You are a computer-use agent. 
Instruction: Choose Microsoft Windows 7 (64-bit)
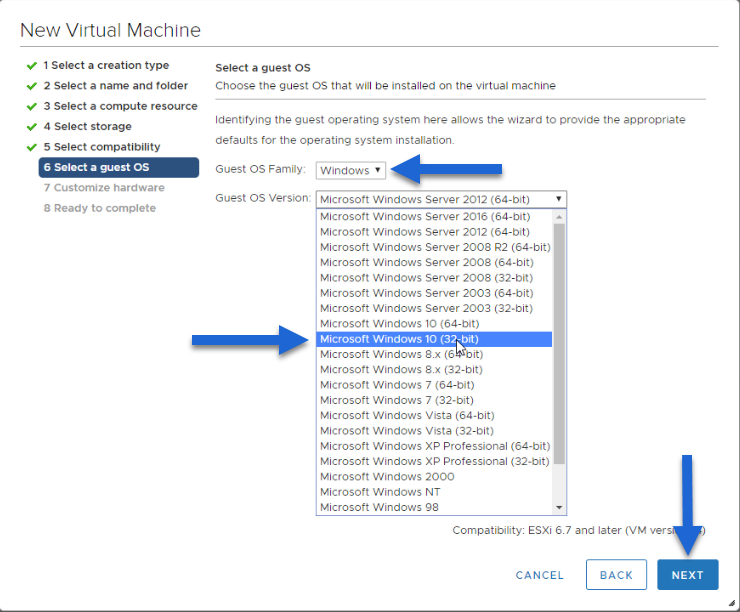click(x=434, y=385)
